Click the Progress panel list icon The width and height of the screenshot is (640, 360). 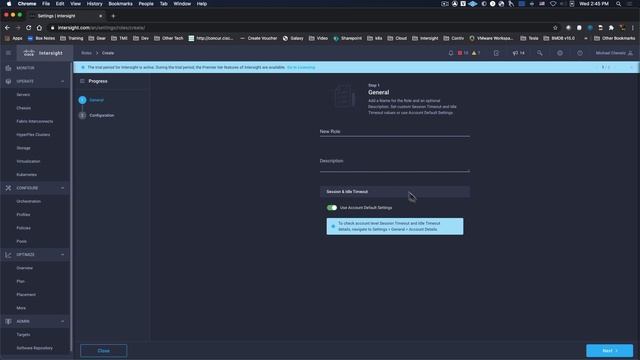[82, 81]
